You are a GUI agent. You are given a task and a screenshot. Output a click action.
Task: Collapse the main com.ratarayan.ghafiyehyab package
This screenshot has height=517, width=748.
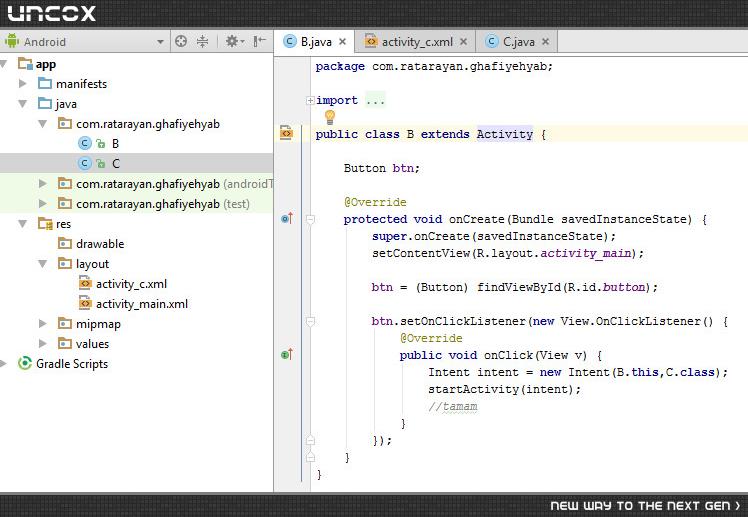(x=42, y=124)
